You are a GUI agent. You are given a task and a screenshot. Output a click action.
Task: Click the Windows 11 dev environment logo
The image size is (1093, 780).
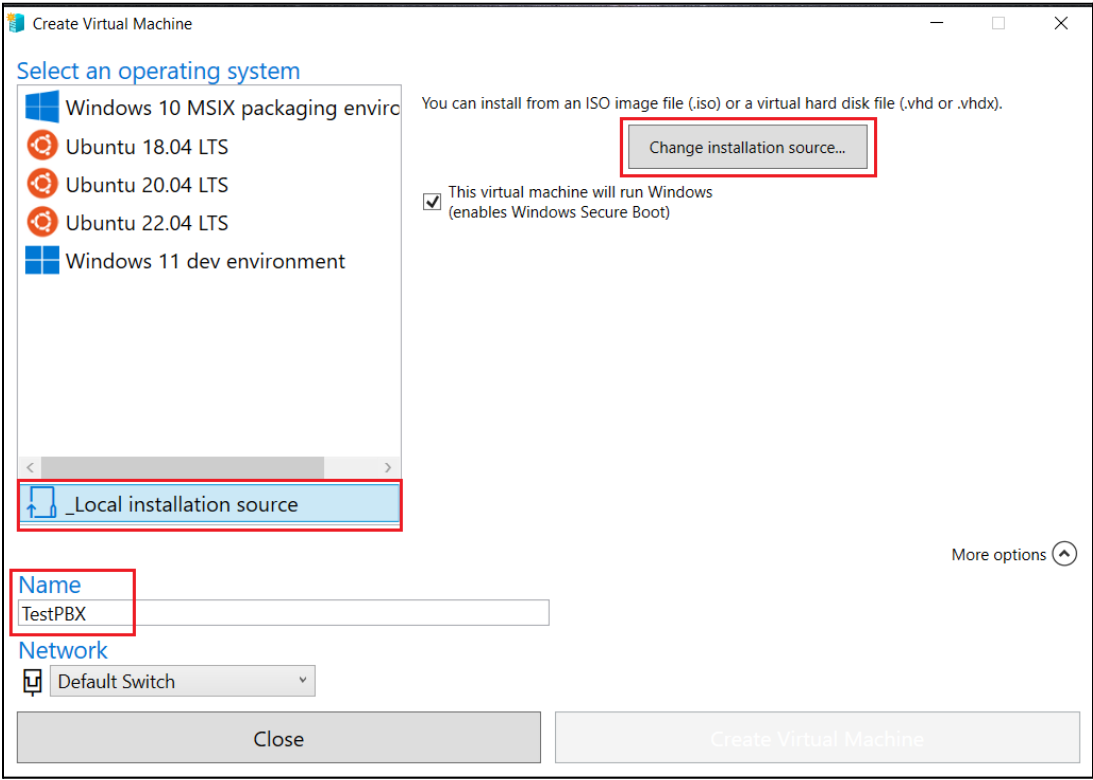(42, 261)
